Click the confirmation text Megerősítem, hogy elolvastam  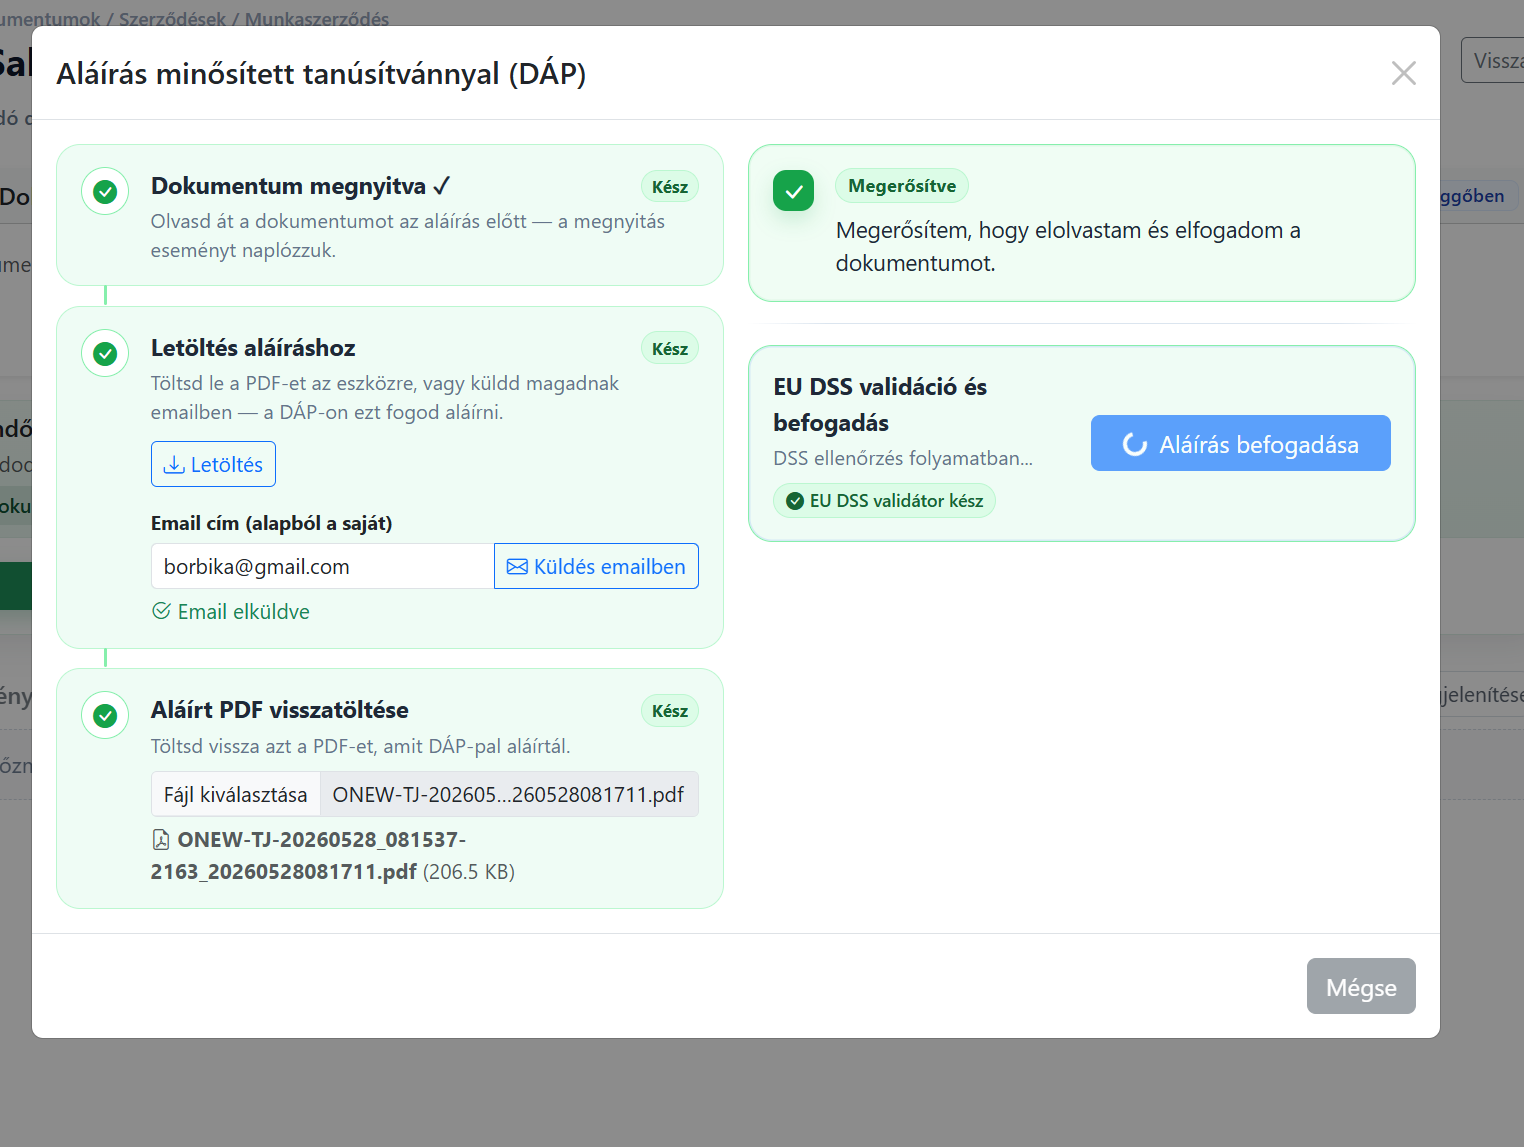click(x=1068, y=246)
